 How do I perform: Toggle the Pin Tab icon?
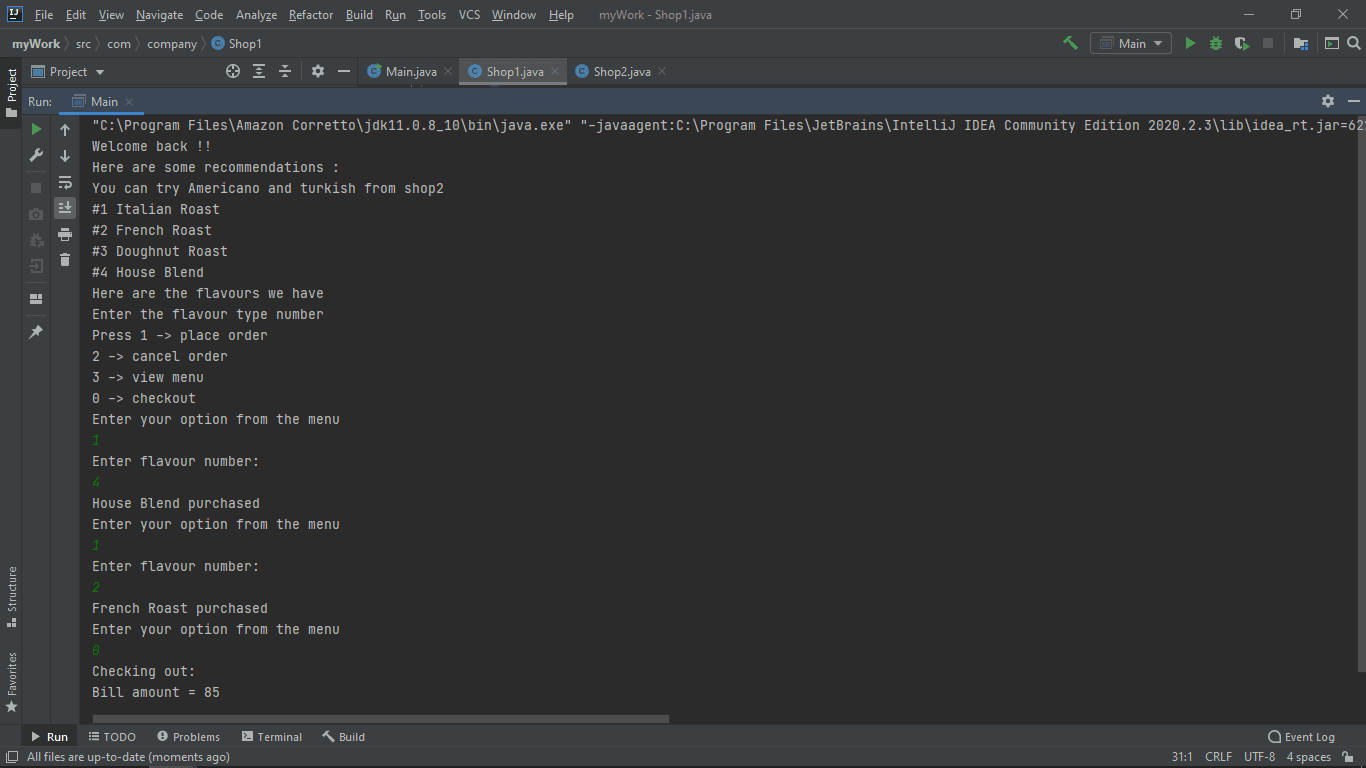[x=36, y=331]
